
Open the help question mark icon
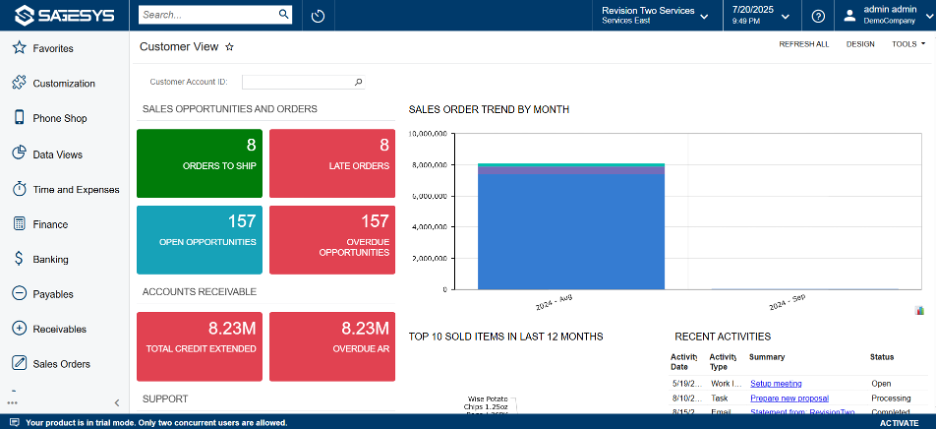[x=818, y=16]
